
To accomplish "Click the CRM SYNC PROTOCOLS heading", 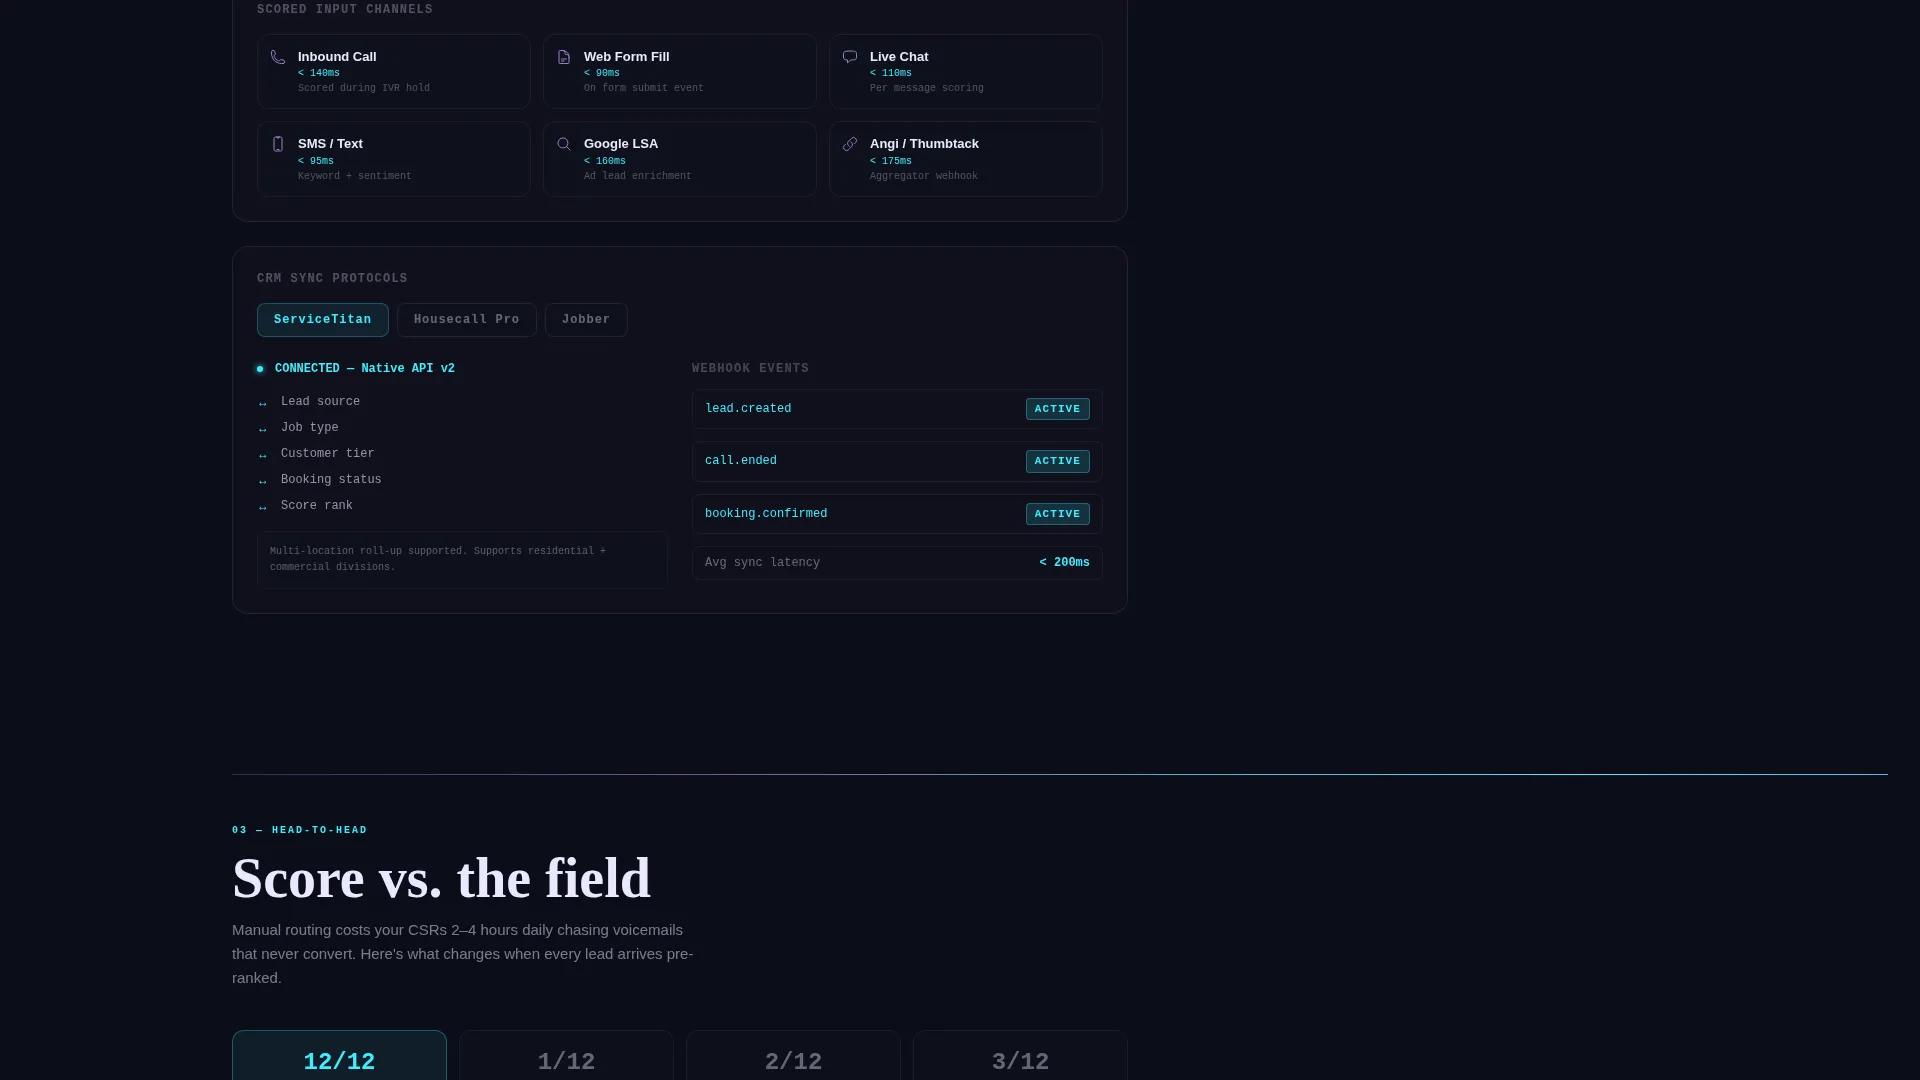I will [x=332, y=279].
